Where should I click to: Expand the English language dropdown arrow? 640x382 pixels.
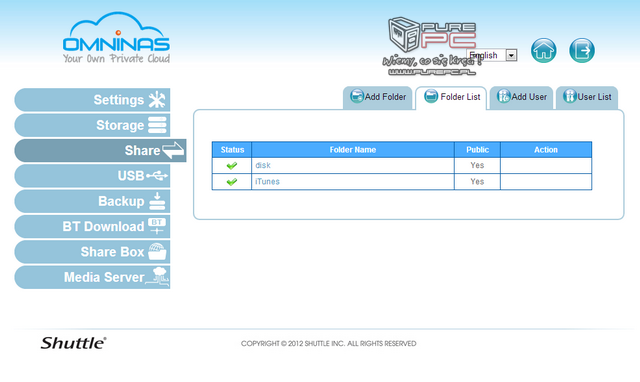coord(511,55)
